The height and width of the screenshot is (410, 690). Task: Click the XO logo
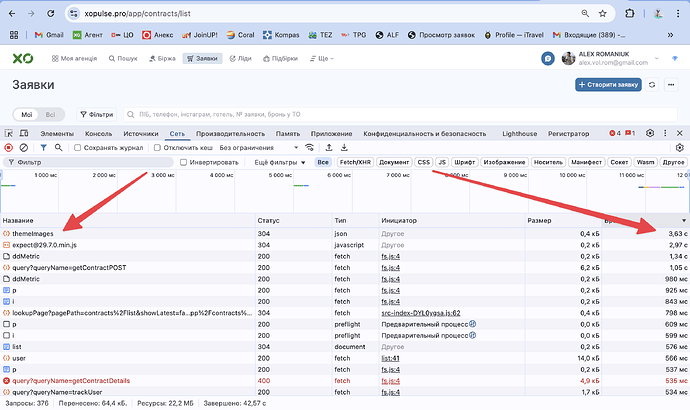pos(22,59)
